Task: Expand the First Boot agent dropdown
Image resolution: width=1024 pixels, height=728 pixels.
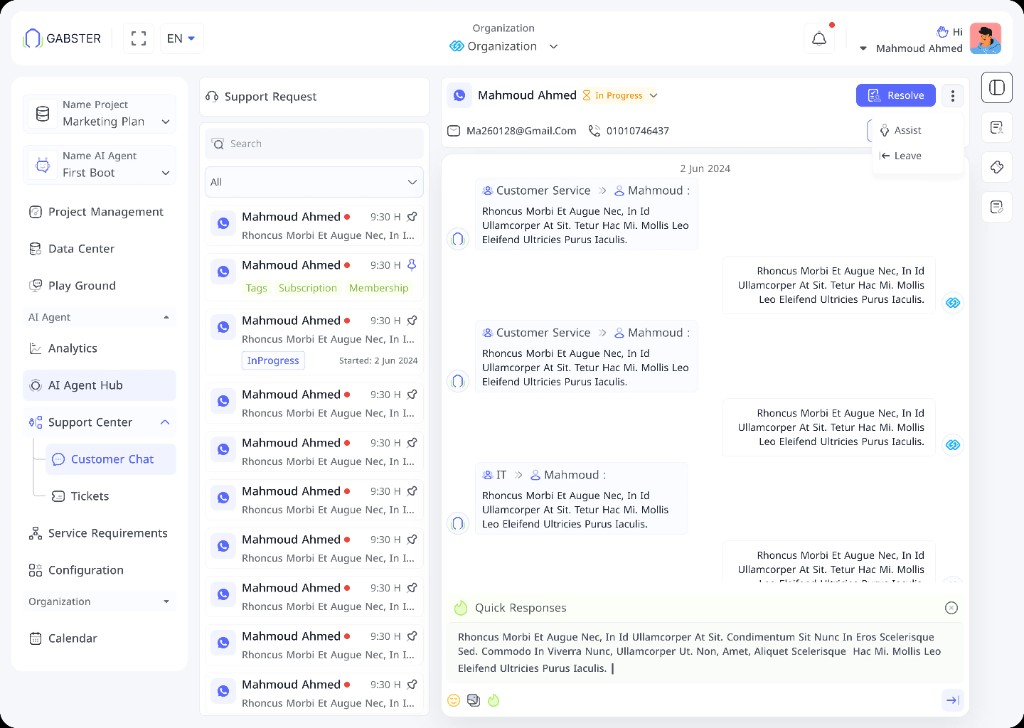Action: point(165,173)
